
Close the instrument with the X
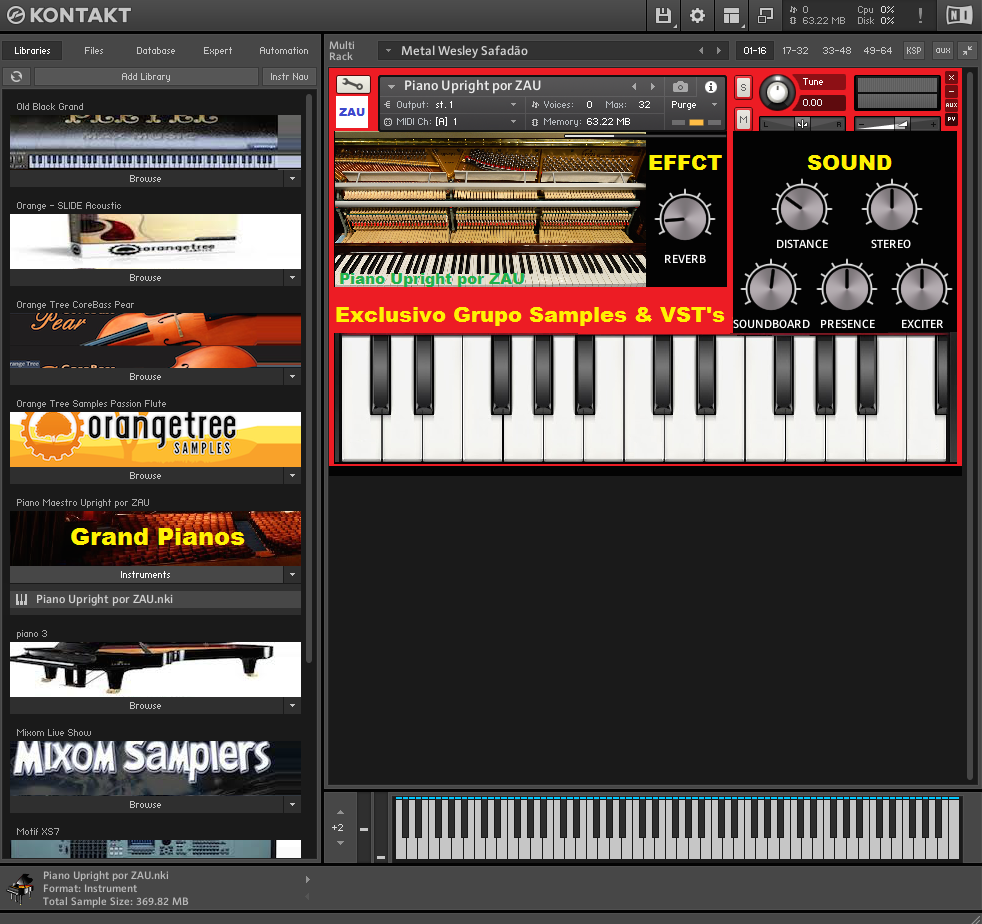click(x=951, y=77)
